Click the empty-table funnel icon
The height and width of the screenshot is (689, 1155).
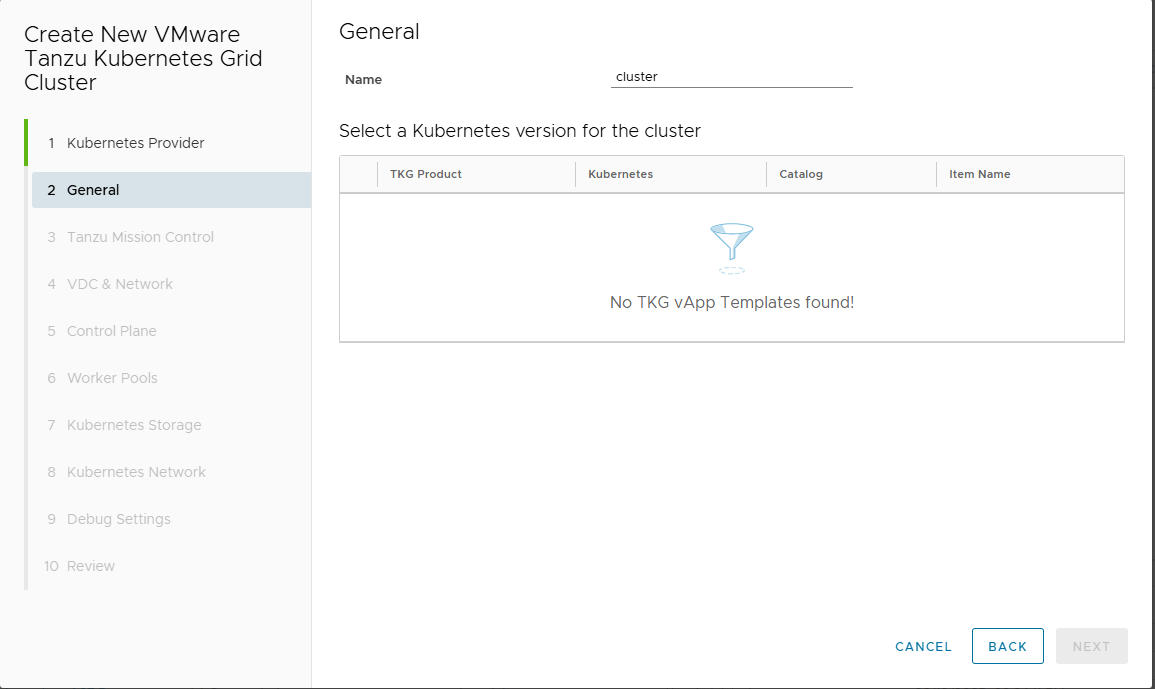pyautogui.click(x=731, y=248)
